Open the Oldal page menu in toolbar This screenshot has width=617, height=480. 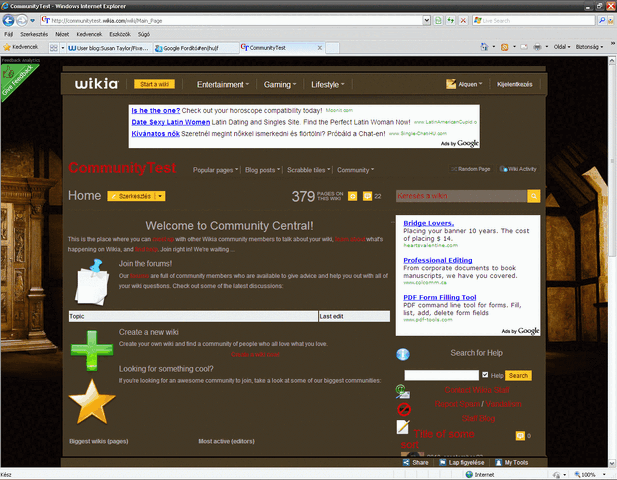pos(562,47)
